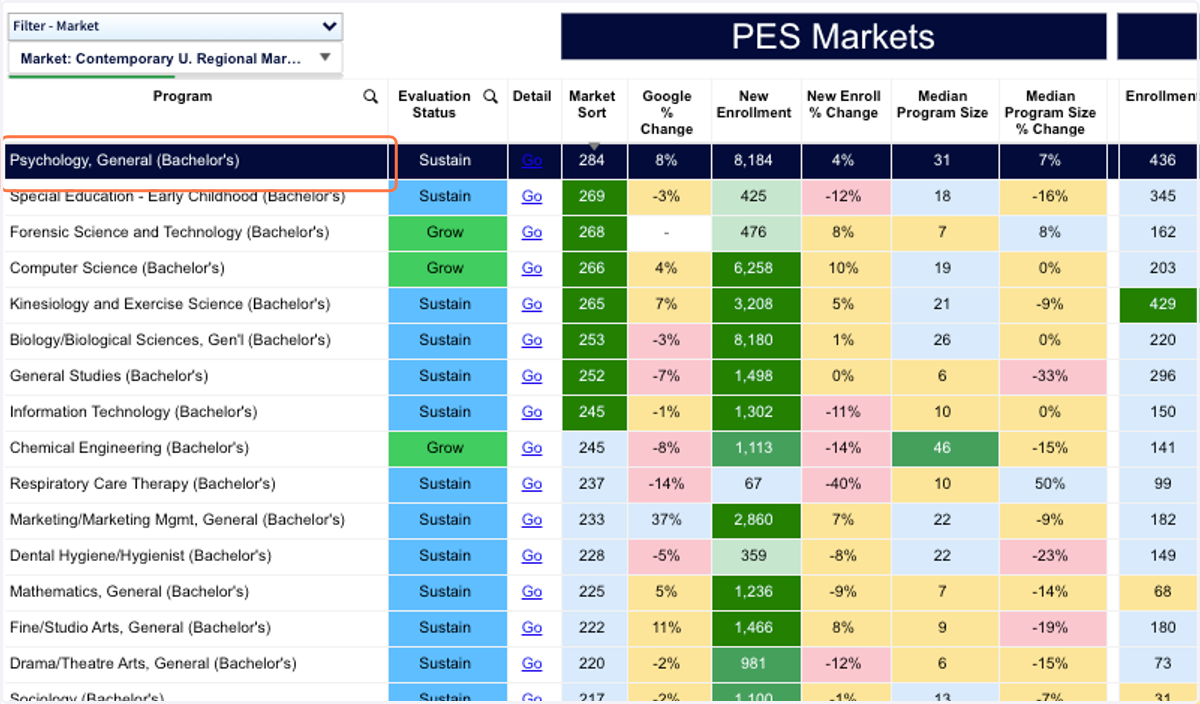The image size is (1200, 704).
Task: Click Grow status for Computer Science
Action: coord(445,268)
